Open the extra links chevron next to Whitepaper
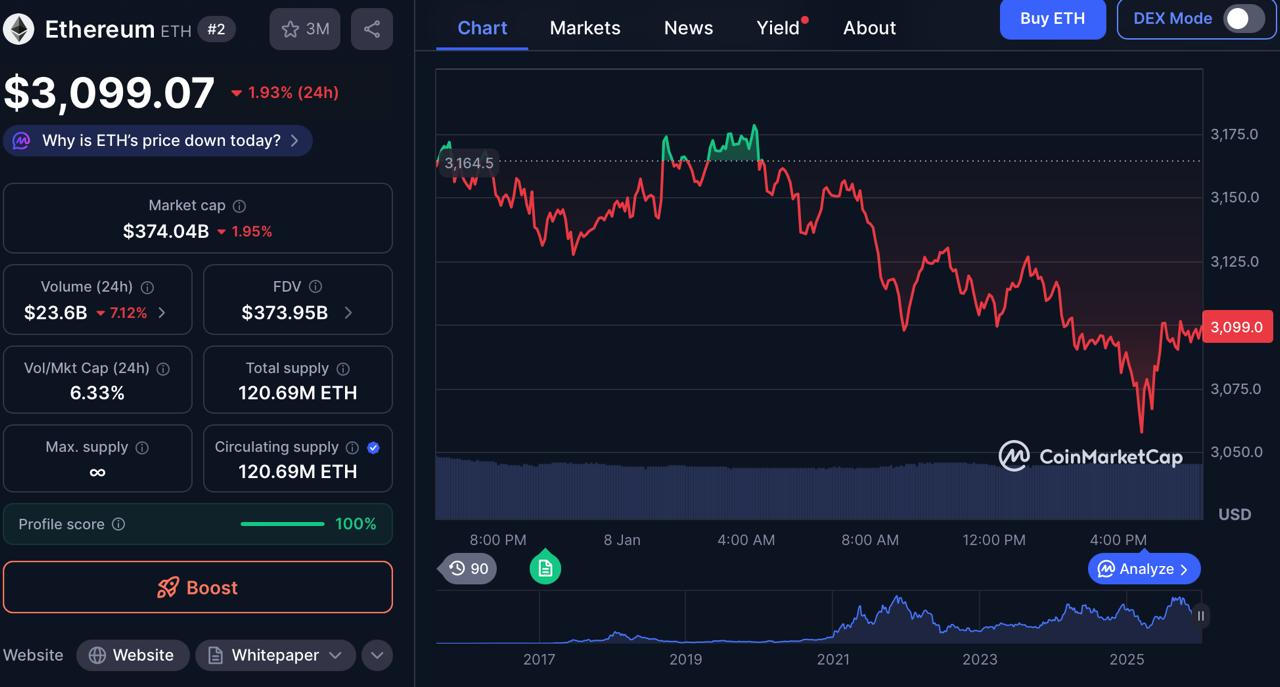Screen dimensions: 1280x687 point(377,655)
